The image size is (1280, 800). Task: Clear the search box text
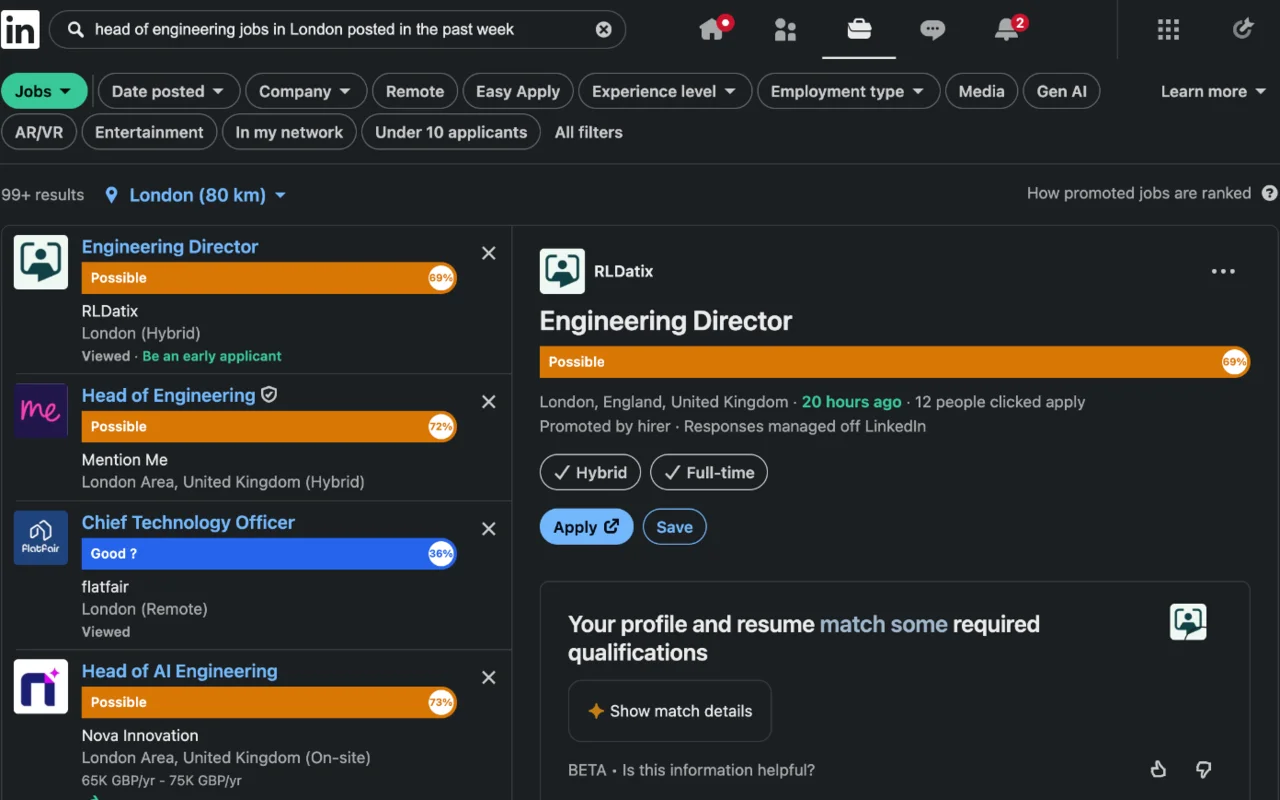click(604, 30)
